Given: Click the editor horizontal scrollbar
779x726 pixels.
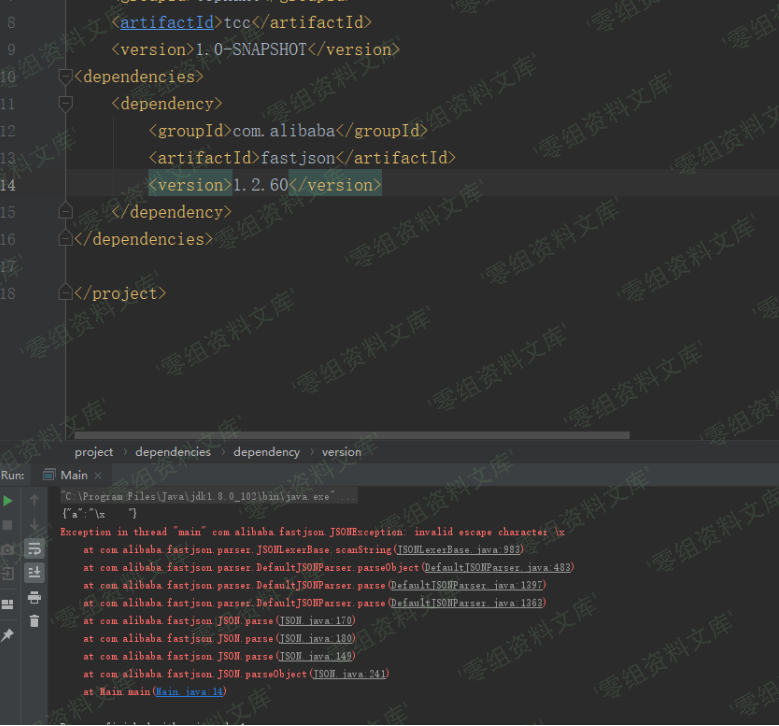Looking at the screenshot, I should click(x=350, y=436).
